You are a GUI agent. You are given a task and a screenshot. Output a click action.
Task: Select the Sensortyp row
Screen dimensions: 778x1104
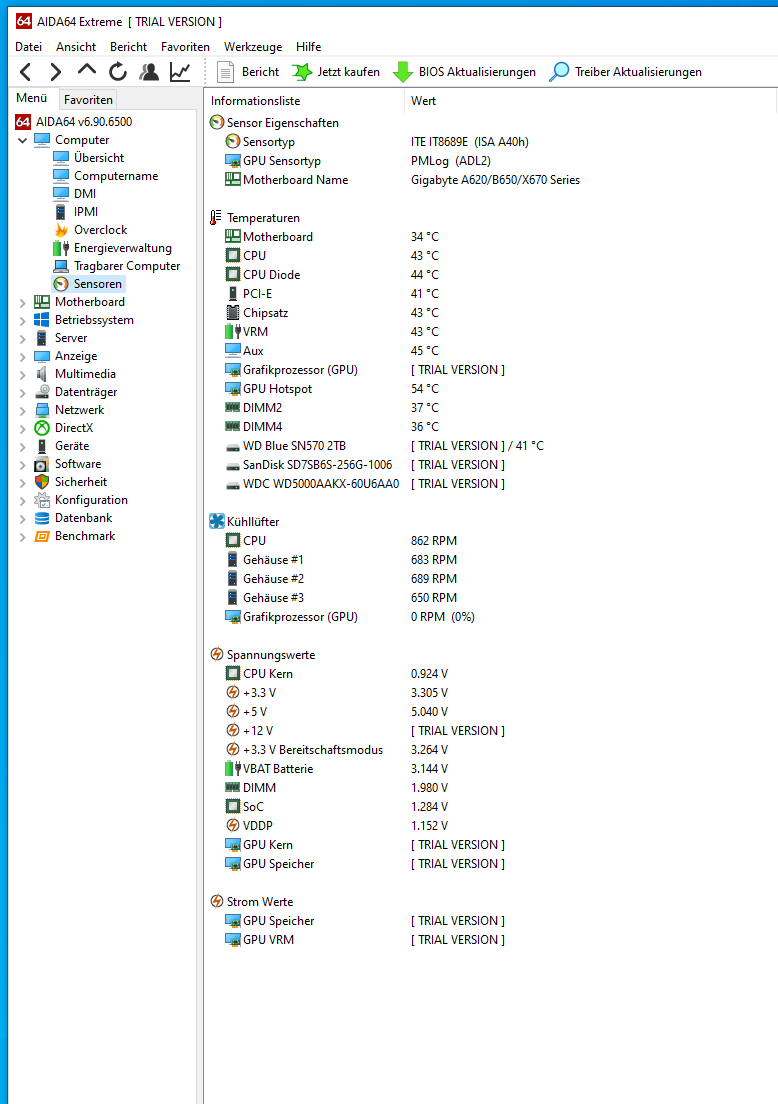tap(491, 142)
